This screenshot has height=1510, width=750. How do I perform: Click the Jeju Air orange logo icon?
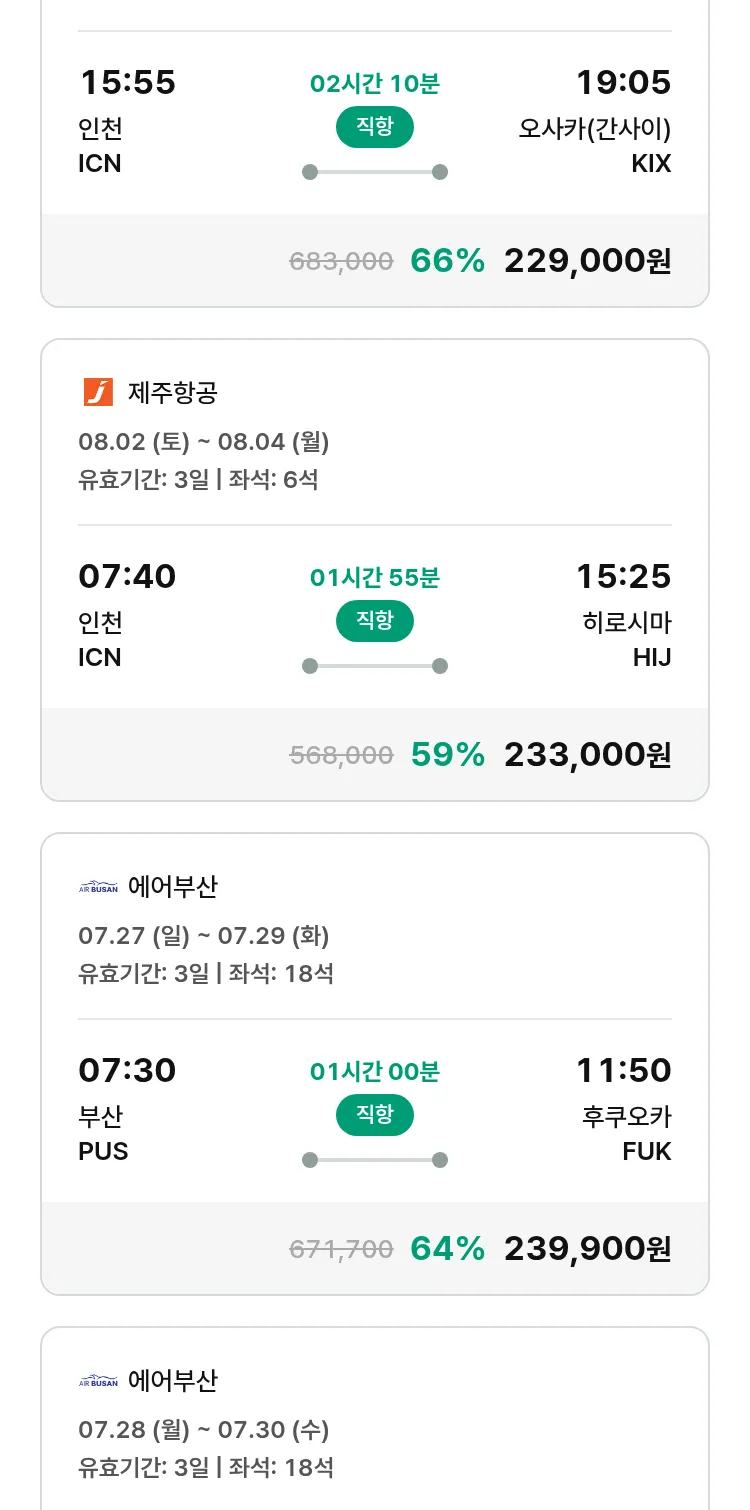(x=98, y=392)
